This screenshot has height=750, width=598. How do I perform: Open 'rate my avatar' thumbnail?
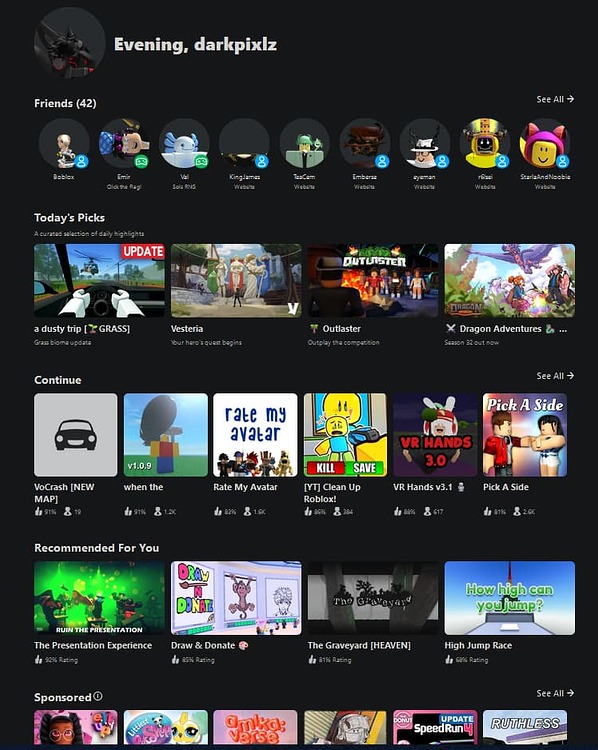(x=255, y=435)
